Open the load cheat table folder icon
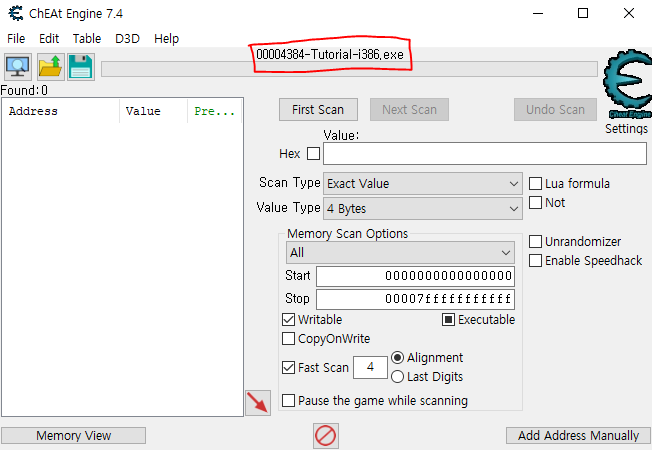This screenshot has width=652, height=450. [50, 67]
